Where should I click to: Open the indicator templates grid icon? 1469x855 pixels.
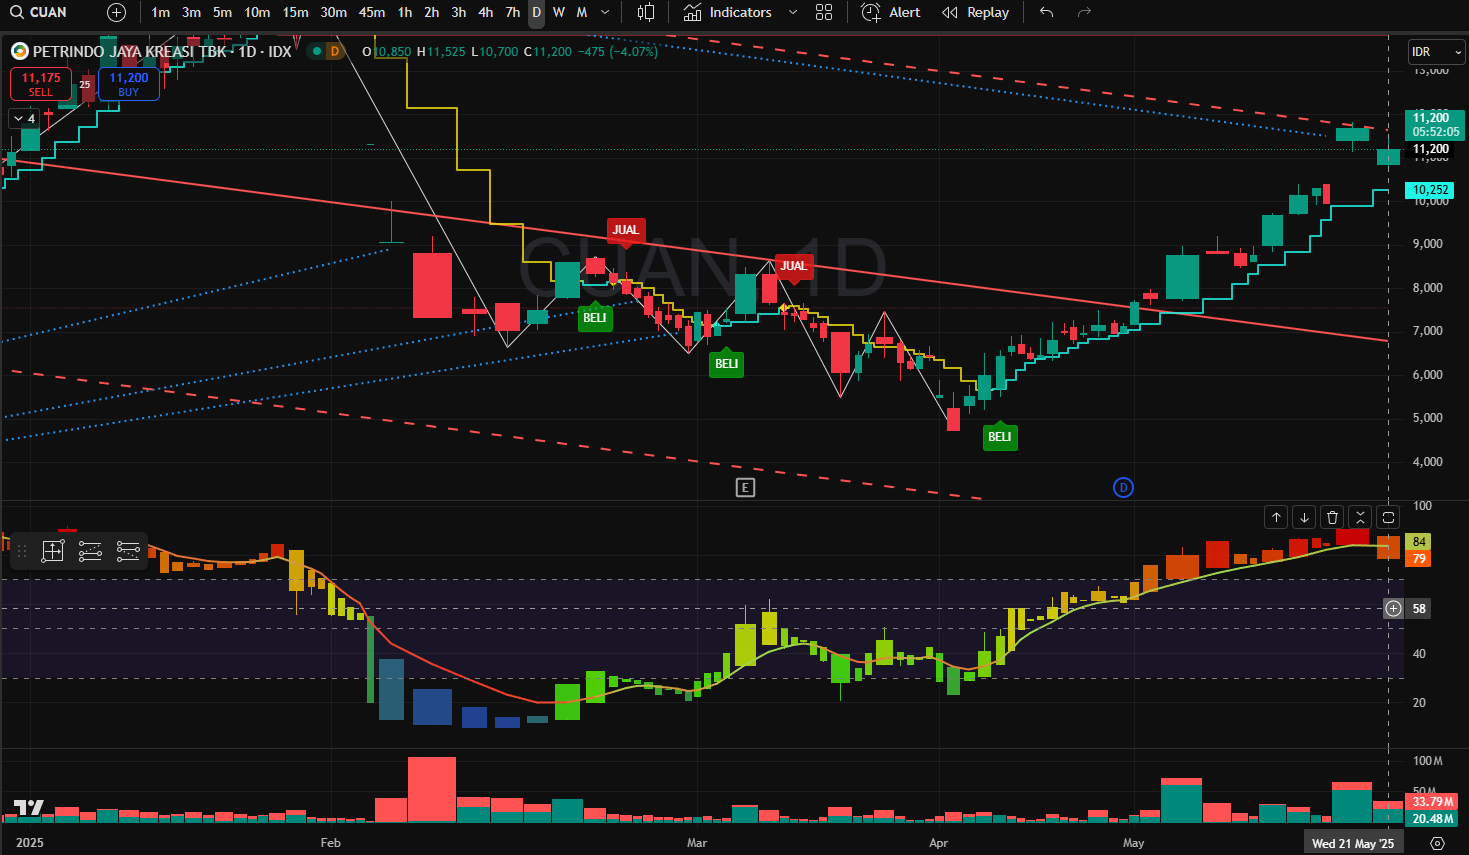click(x=824, y=12)
